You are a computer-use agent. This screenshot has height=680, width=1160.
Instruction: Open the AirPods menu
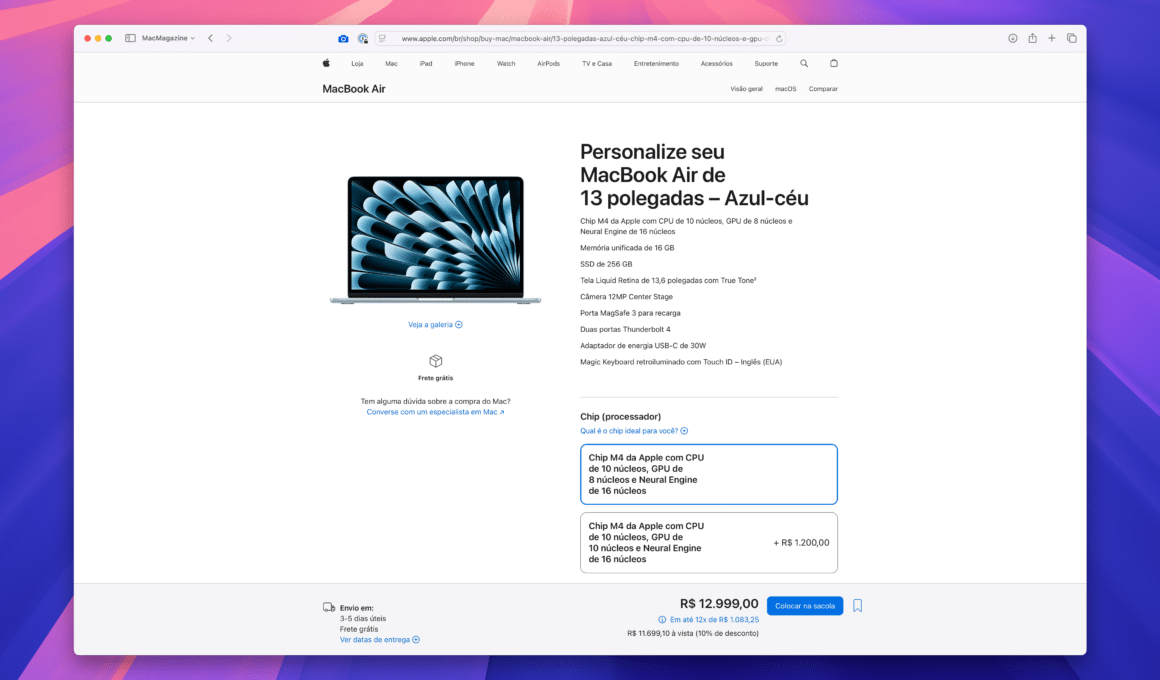click(548, 64)
